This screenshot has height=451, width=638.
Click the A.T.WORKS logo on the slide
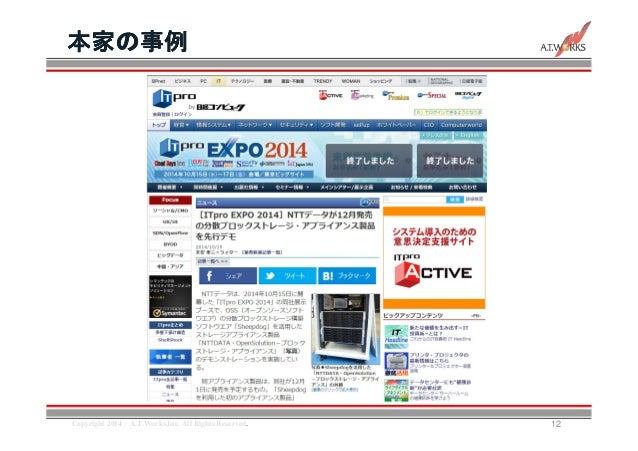565,41
